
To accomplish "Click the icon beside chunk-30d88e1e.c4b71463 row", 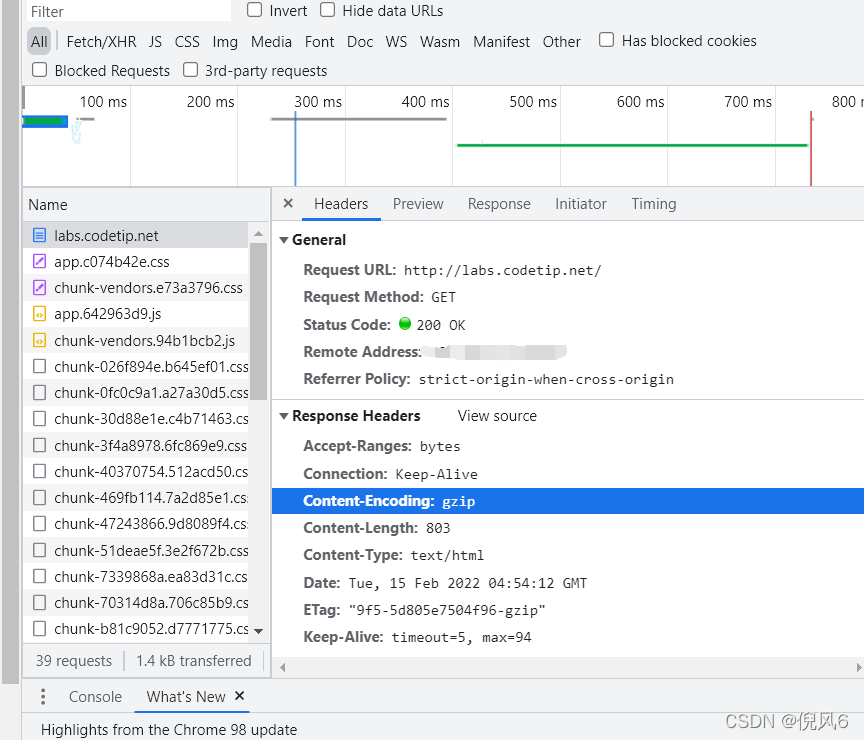I will [x=39, y=419].
